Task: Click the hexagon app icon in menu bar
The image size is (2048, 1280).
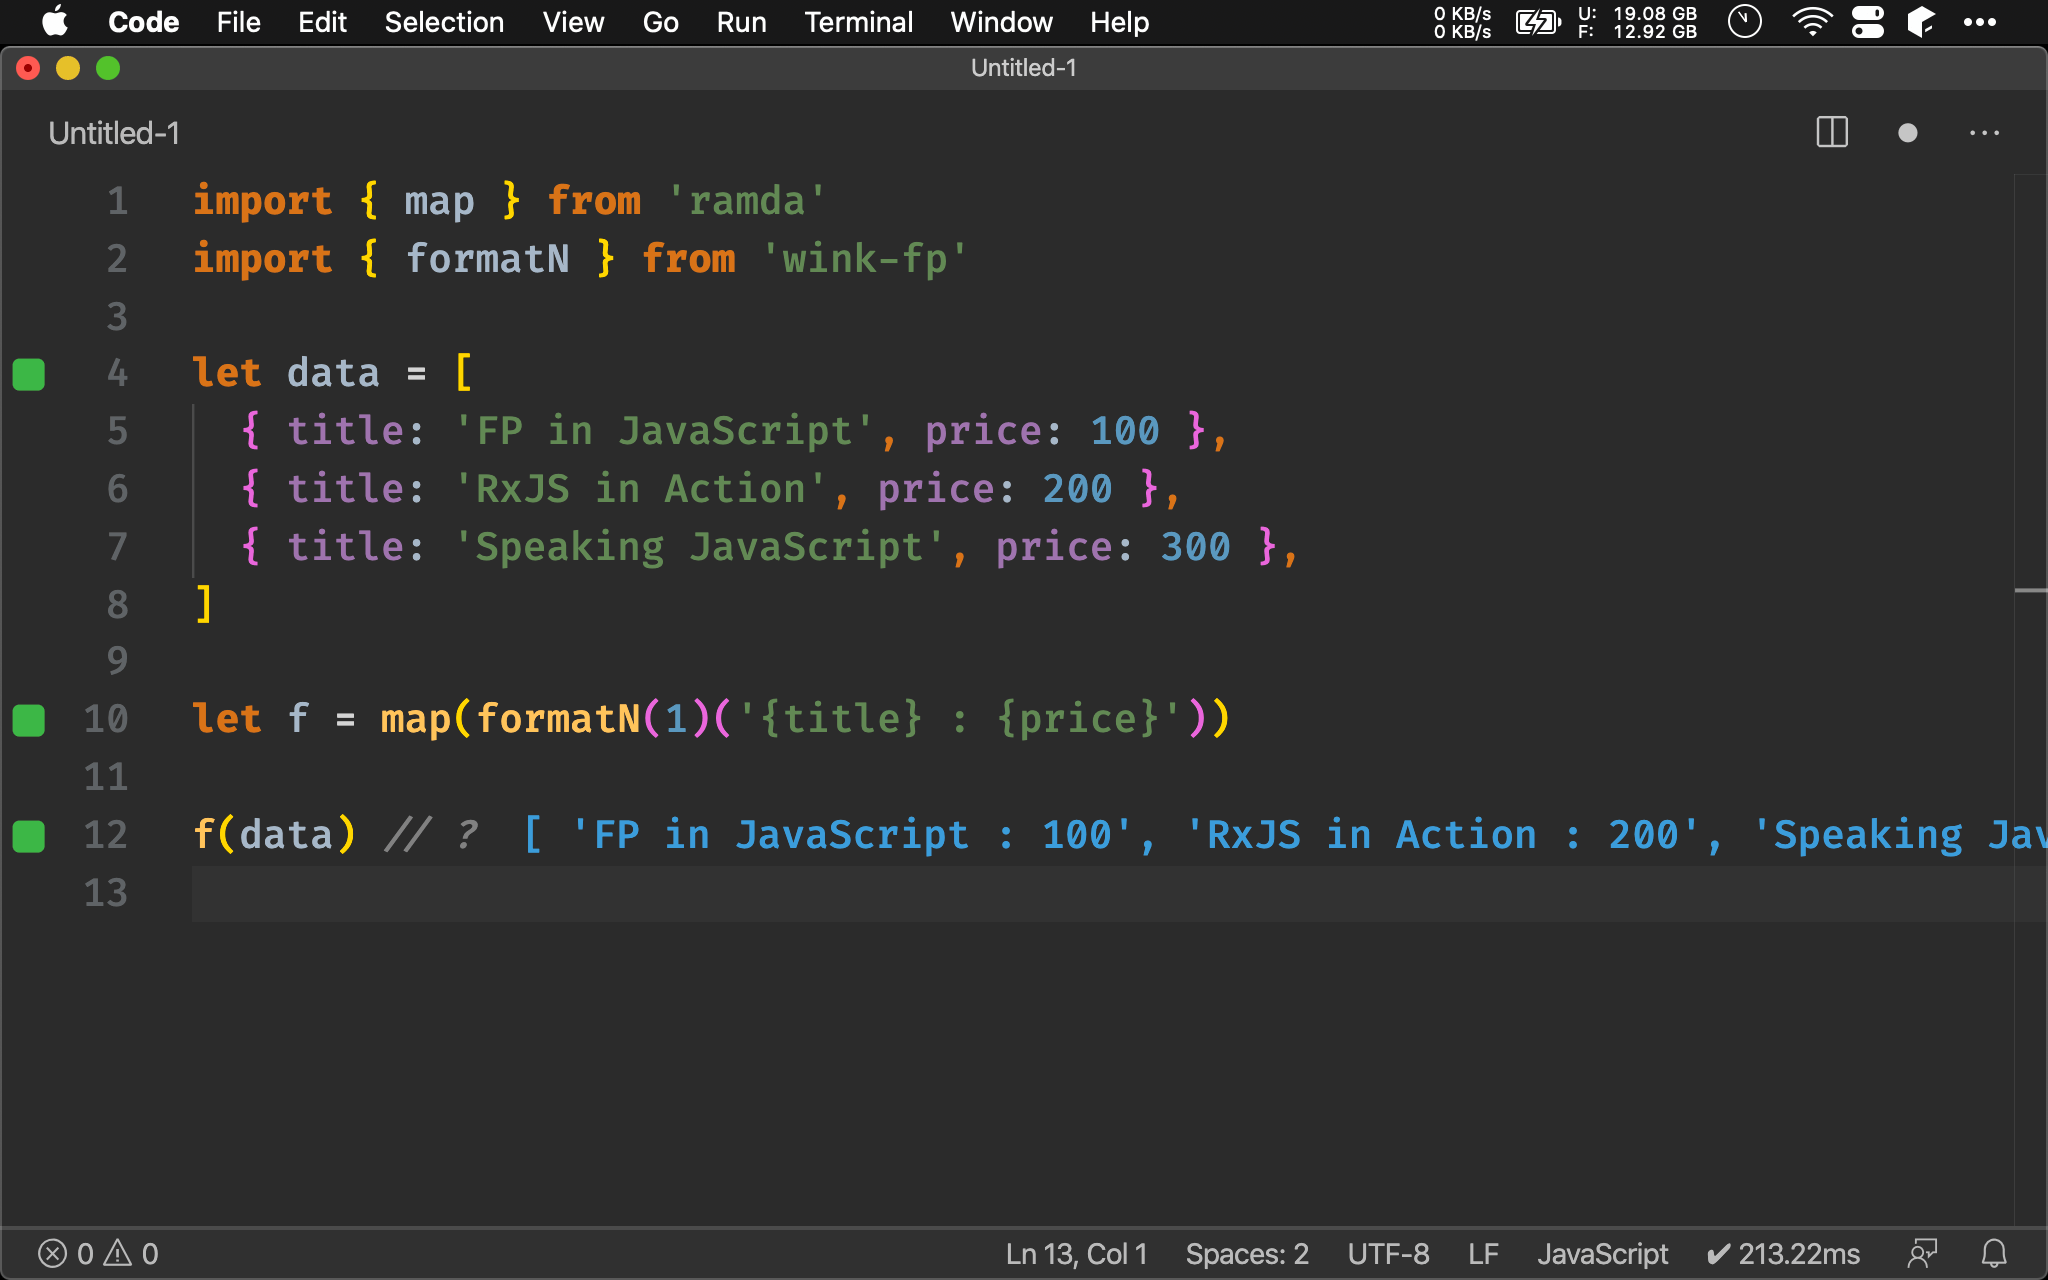Action: (1921, 22)
